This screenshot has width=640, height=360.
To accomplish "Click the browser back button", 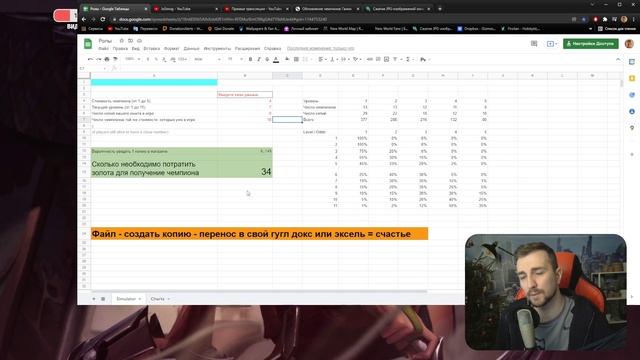I will (84, 19).
